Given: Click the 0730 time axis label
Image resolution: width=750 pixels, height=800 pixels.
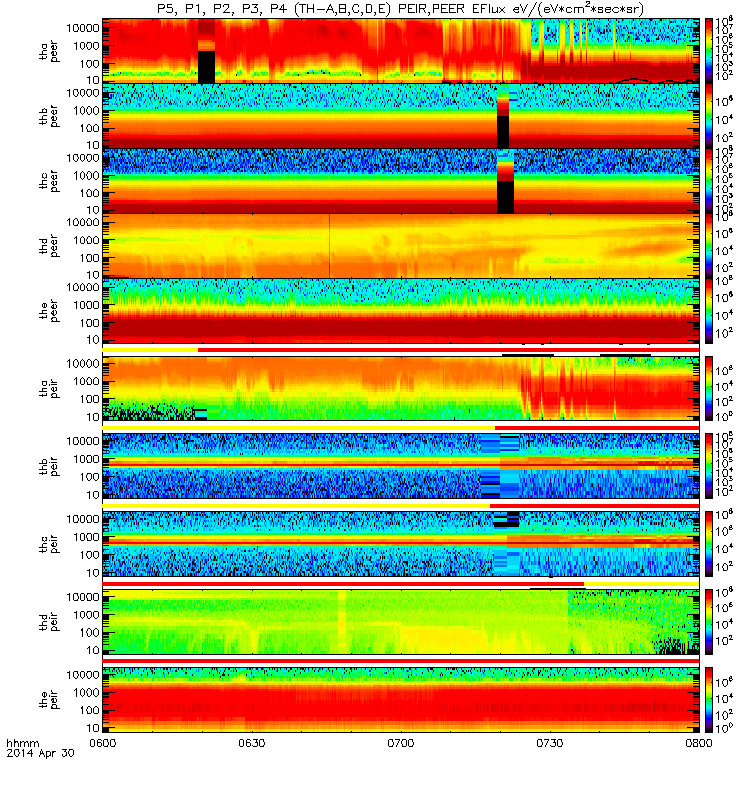Looking at the screenshot, I should pyautogui.click(x=549, y=743).
